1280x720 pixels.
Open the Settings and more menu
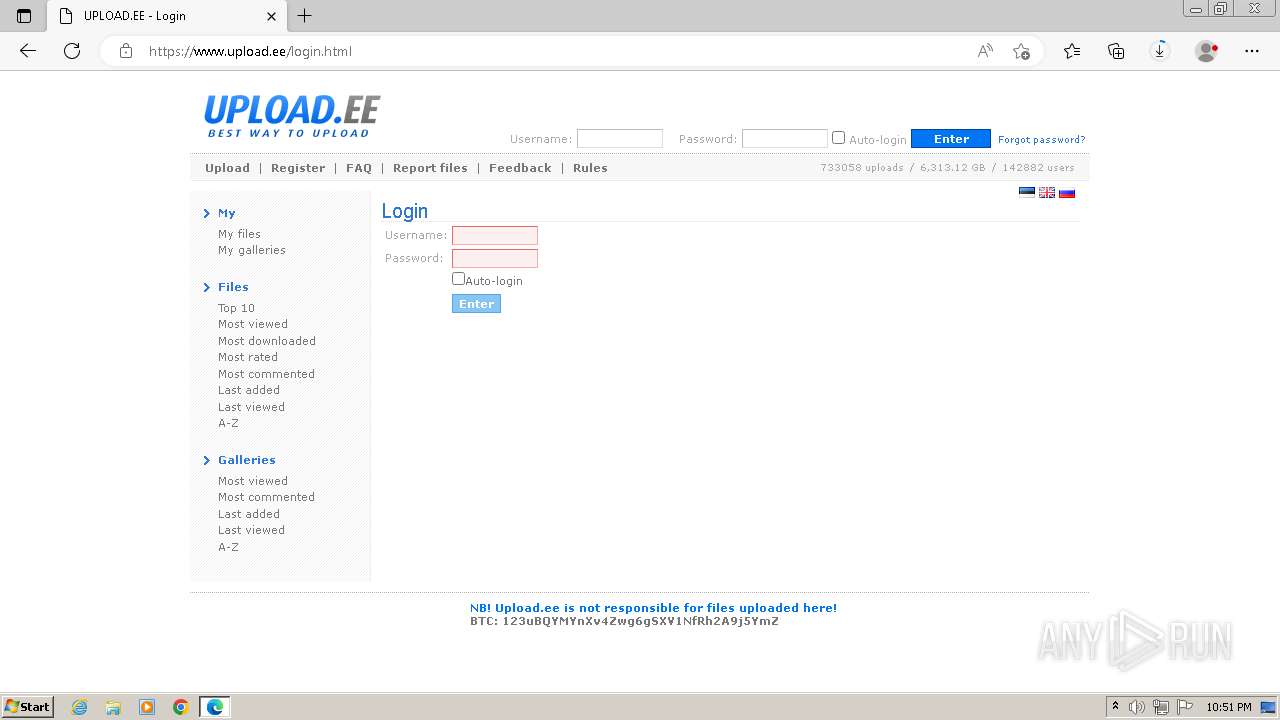coord(1252,51)
